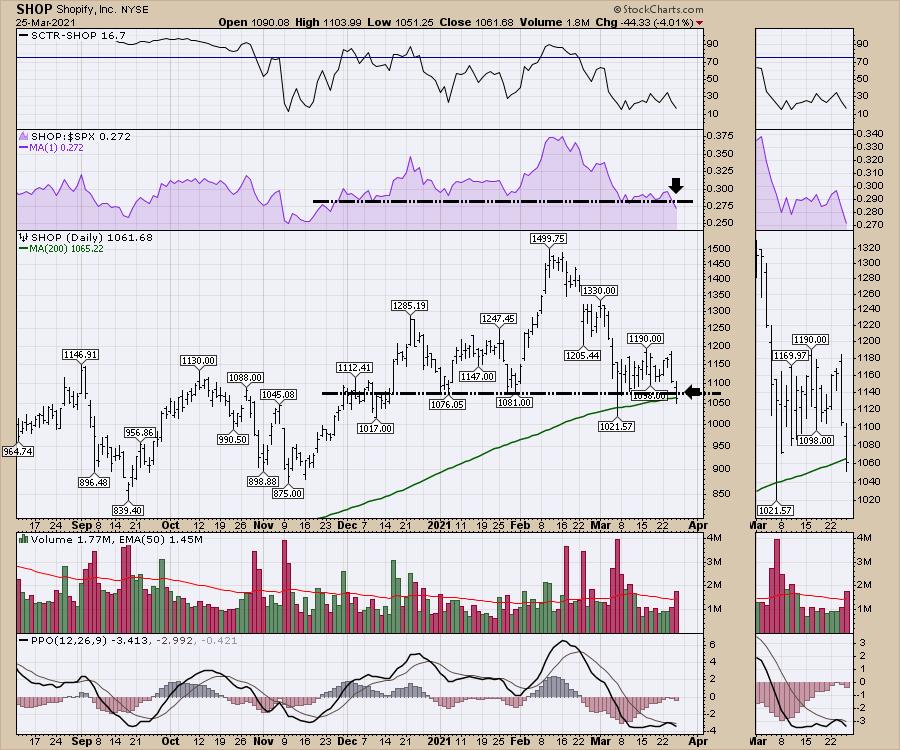Click the black down arrow in relative strength panel
Viewport: 900px width, 750px height.
click(x=676, y=185)
